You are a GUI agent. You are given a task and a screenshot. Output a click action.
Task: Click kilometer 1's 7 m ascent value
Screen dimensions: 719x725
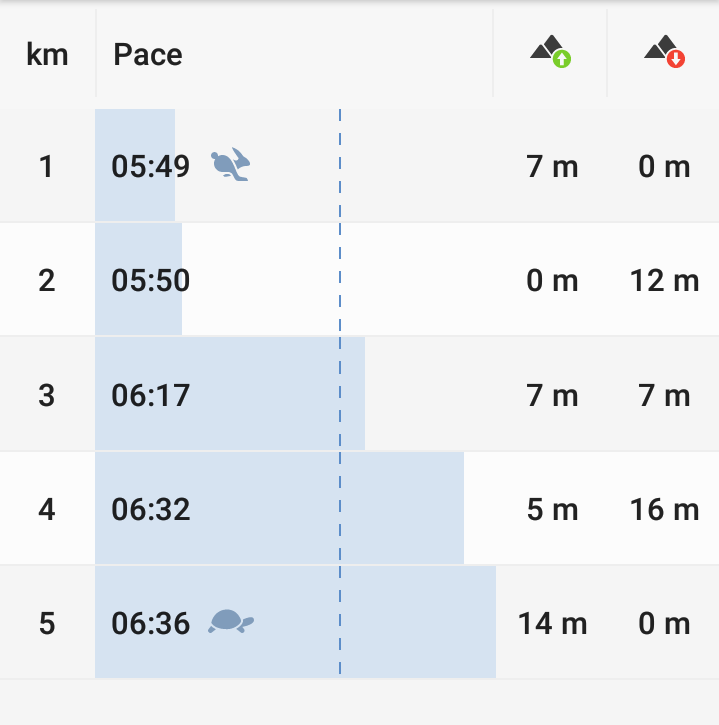click(x=552, y=166)
